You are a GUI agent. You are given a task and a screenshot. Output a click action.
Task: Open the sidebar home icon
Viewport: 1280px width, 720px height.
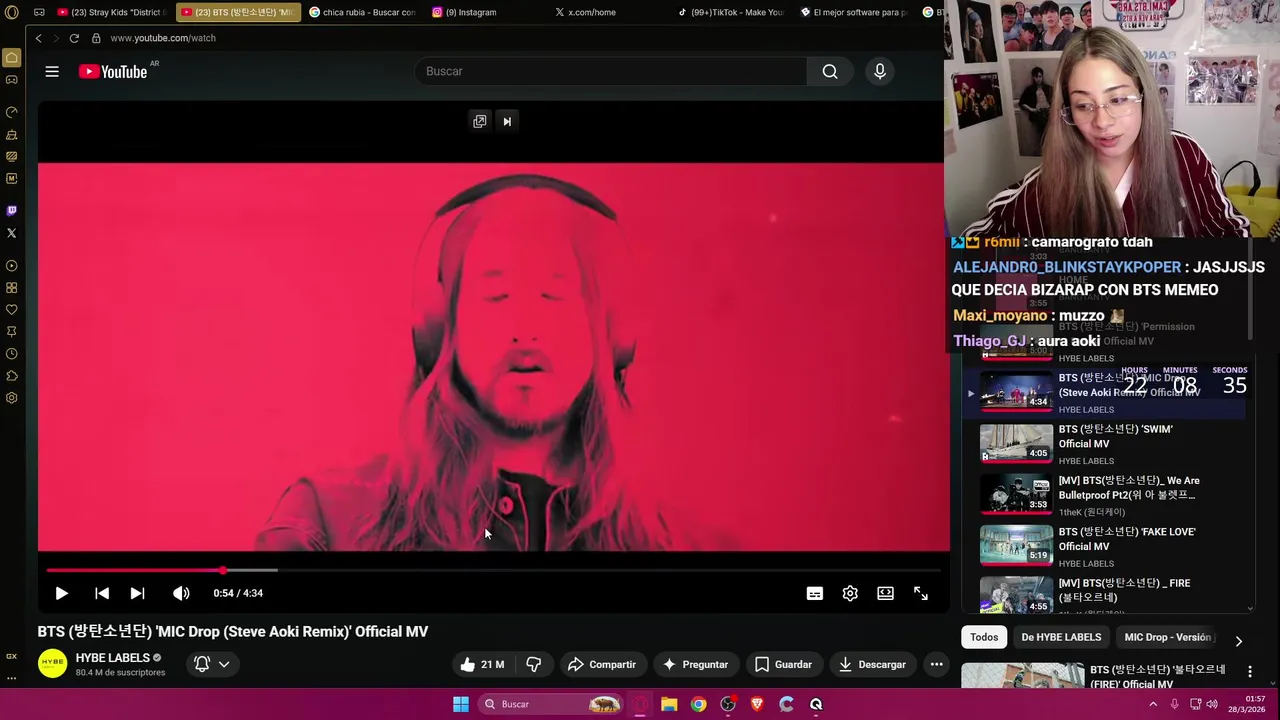click(12, 58)
